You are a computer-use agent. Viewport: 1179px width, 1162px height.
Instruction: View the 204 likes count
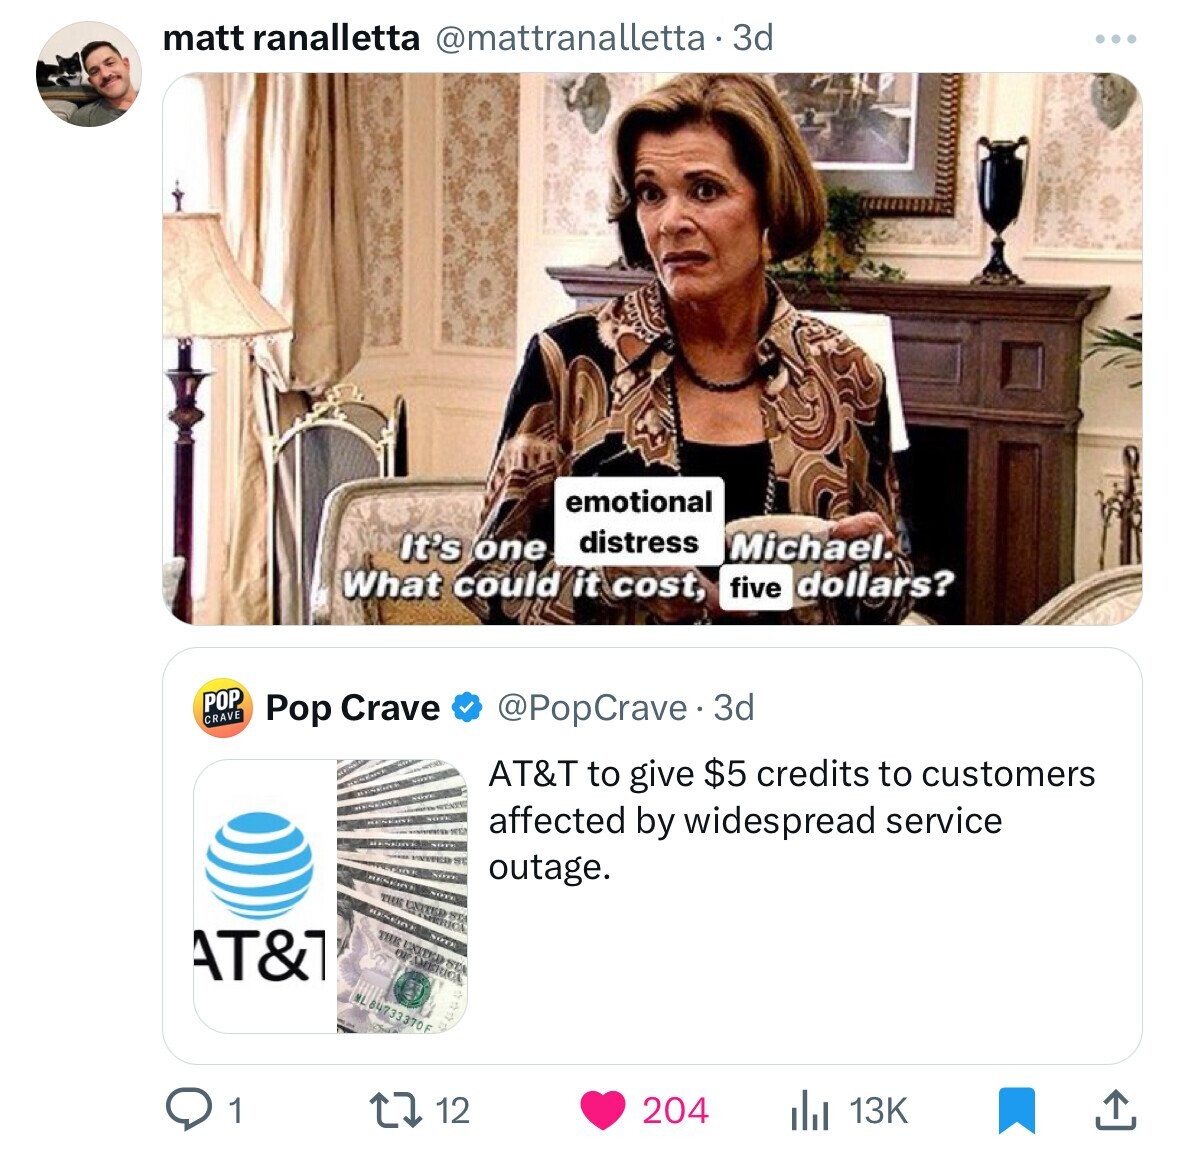click(x=674, y=1111)
